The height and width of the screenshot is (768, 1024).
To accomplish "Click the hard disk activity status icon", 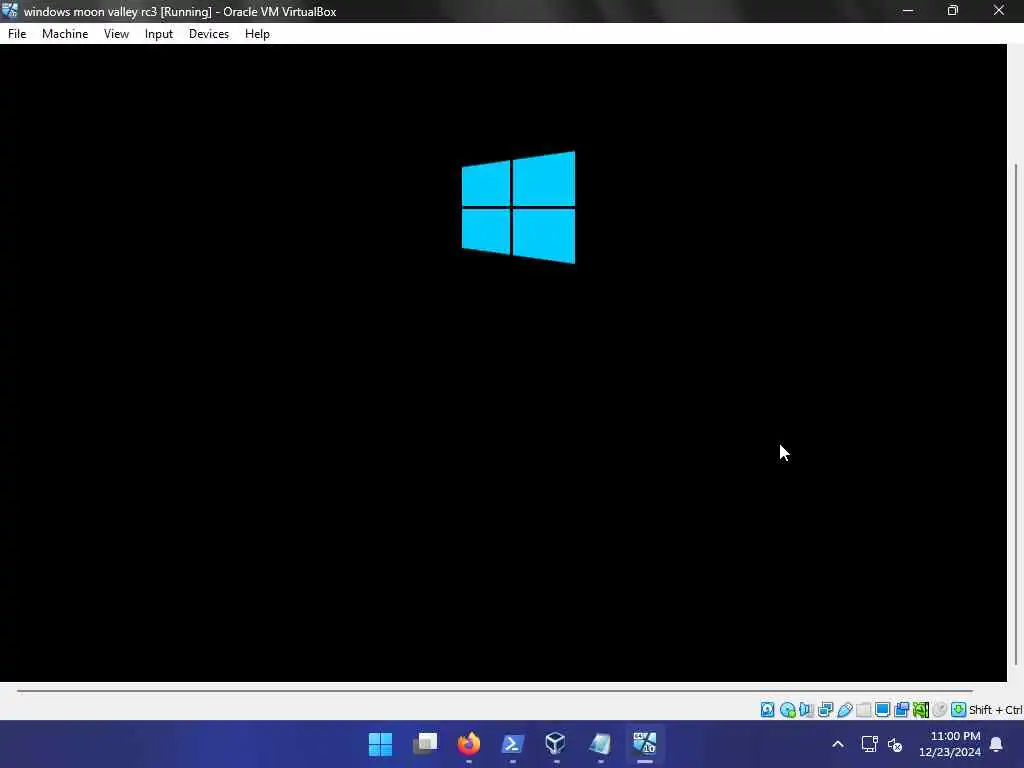I will click(x=767, y=709).
